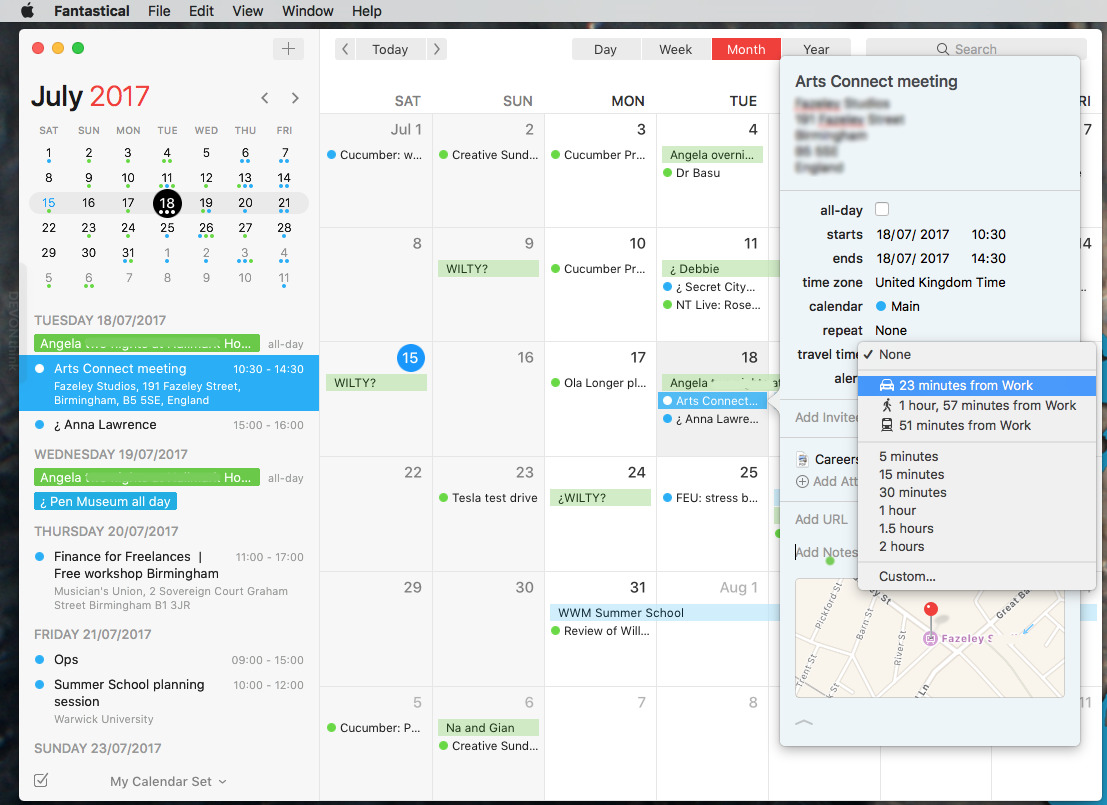Go to previous month in mini calendar
The width and height of the screenshot is (1107, 805).
265,98
